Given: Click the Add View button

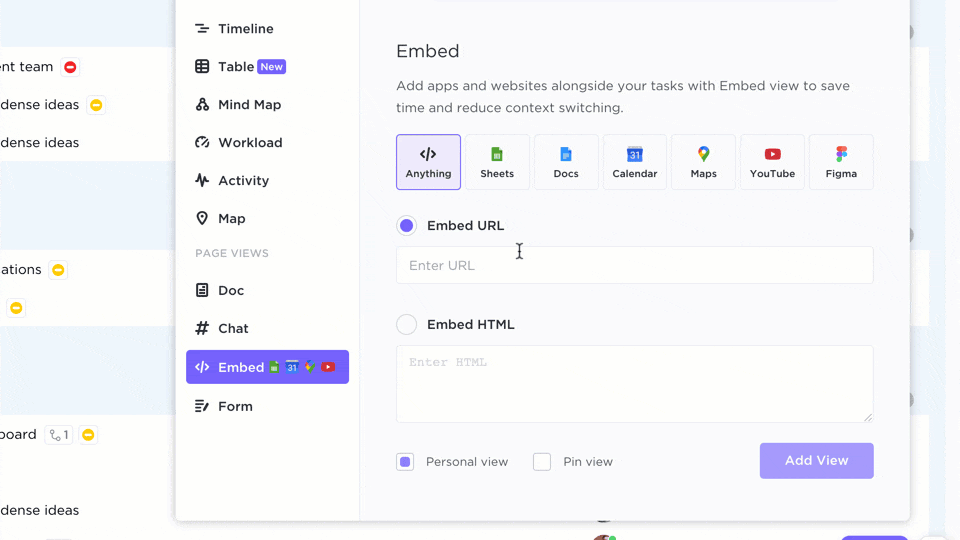Looking at the screenshot, I should click(816, 461).
